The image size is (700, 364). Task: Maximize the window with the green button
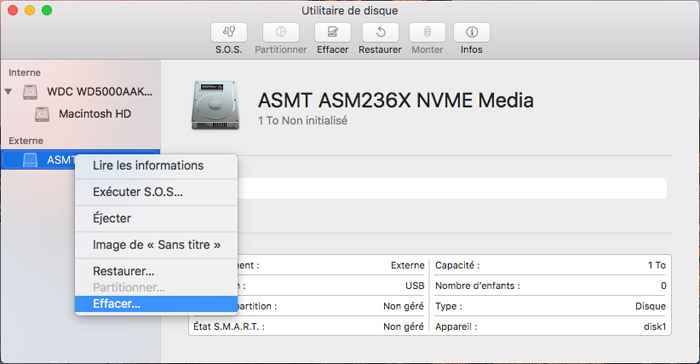47,10
